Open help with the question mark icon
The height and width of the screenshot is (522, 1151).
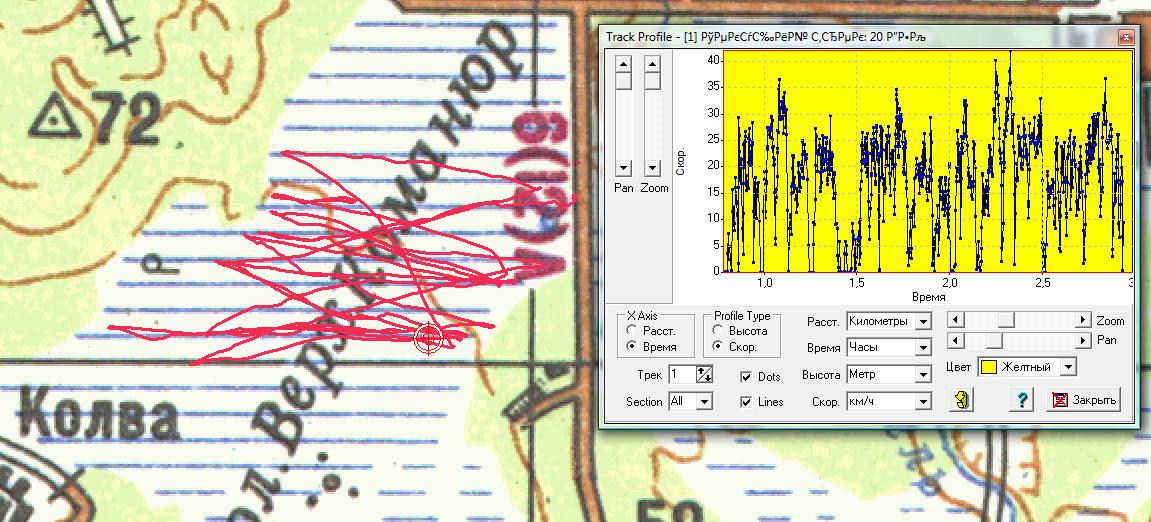pos(1022,400)
